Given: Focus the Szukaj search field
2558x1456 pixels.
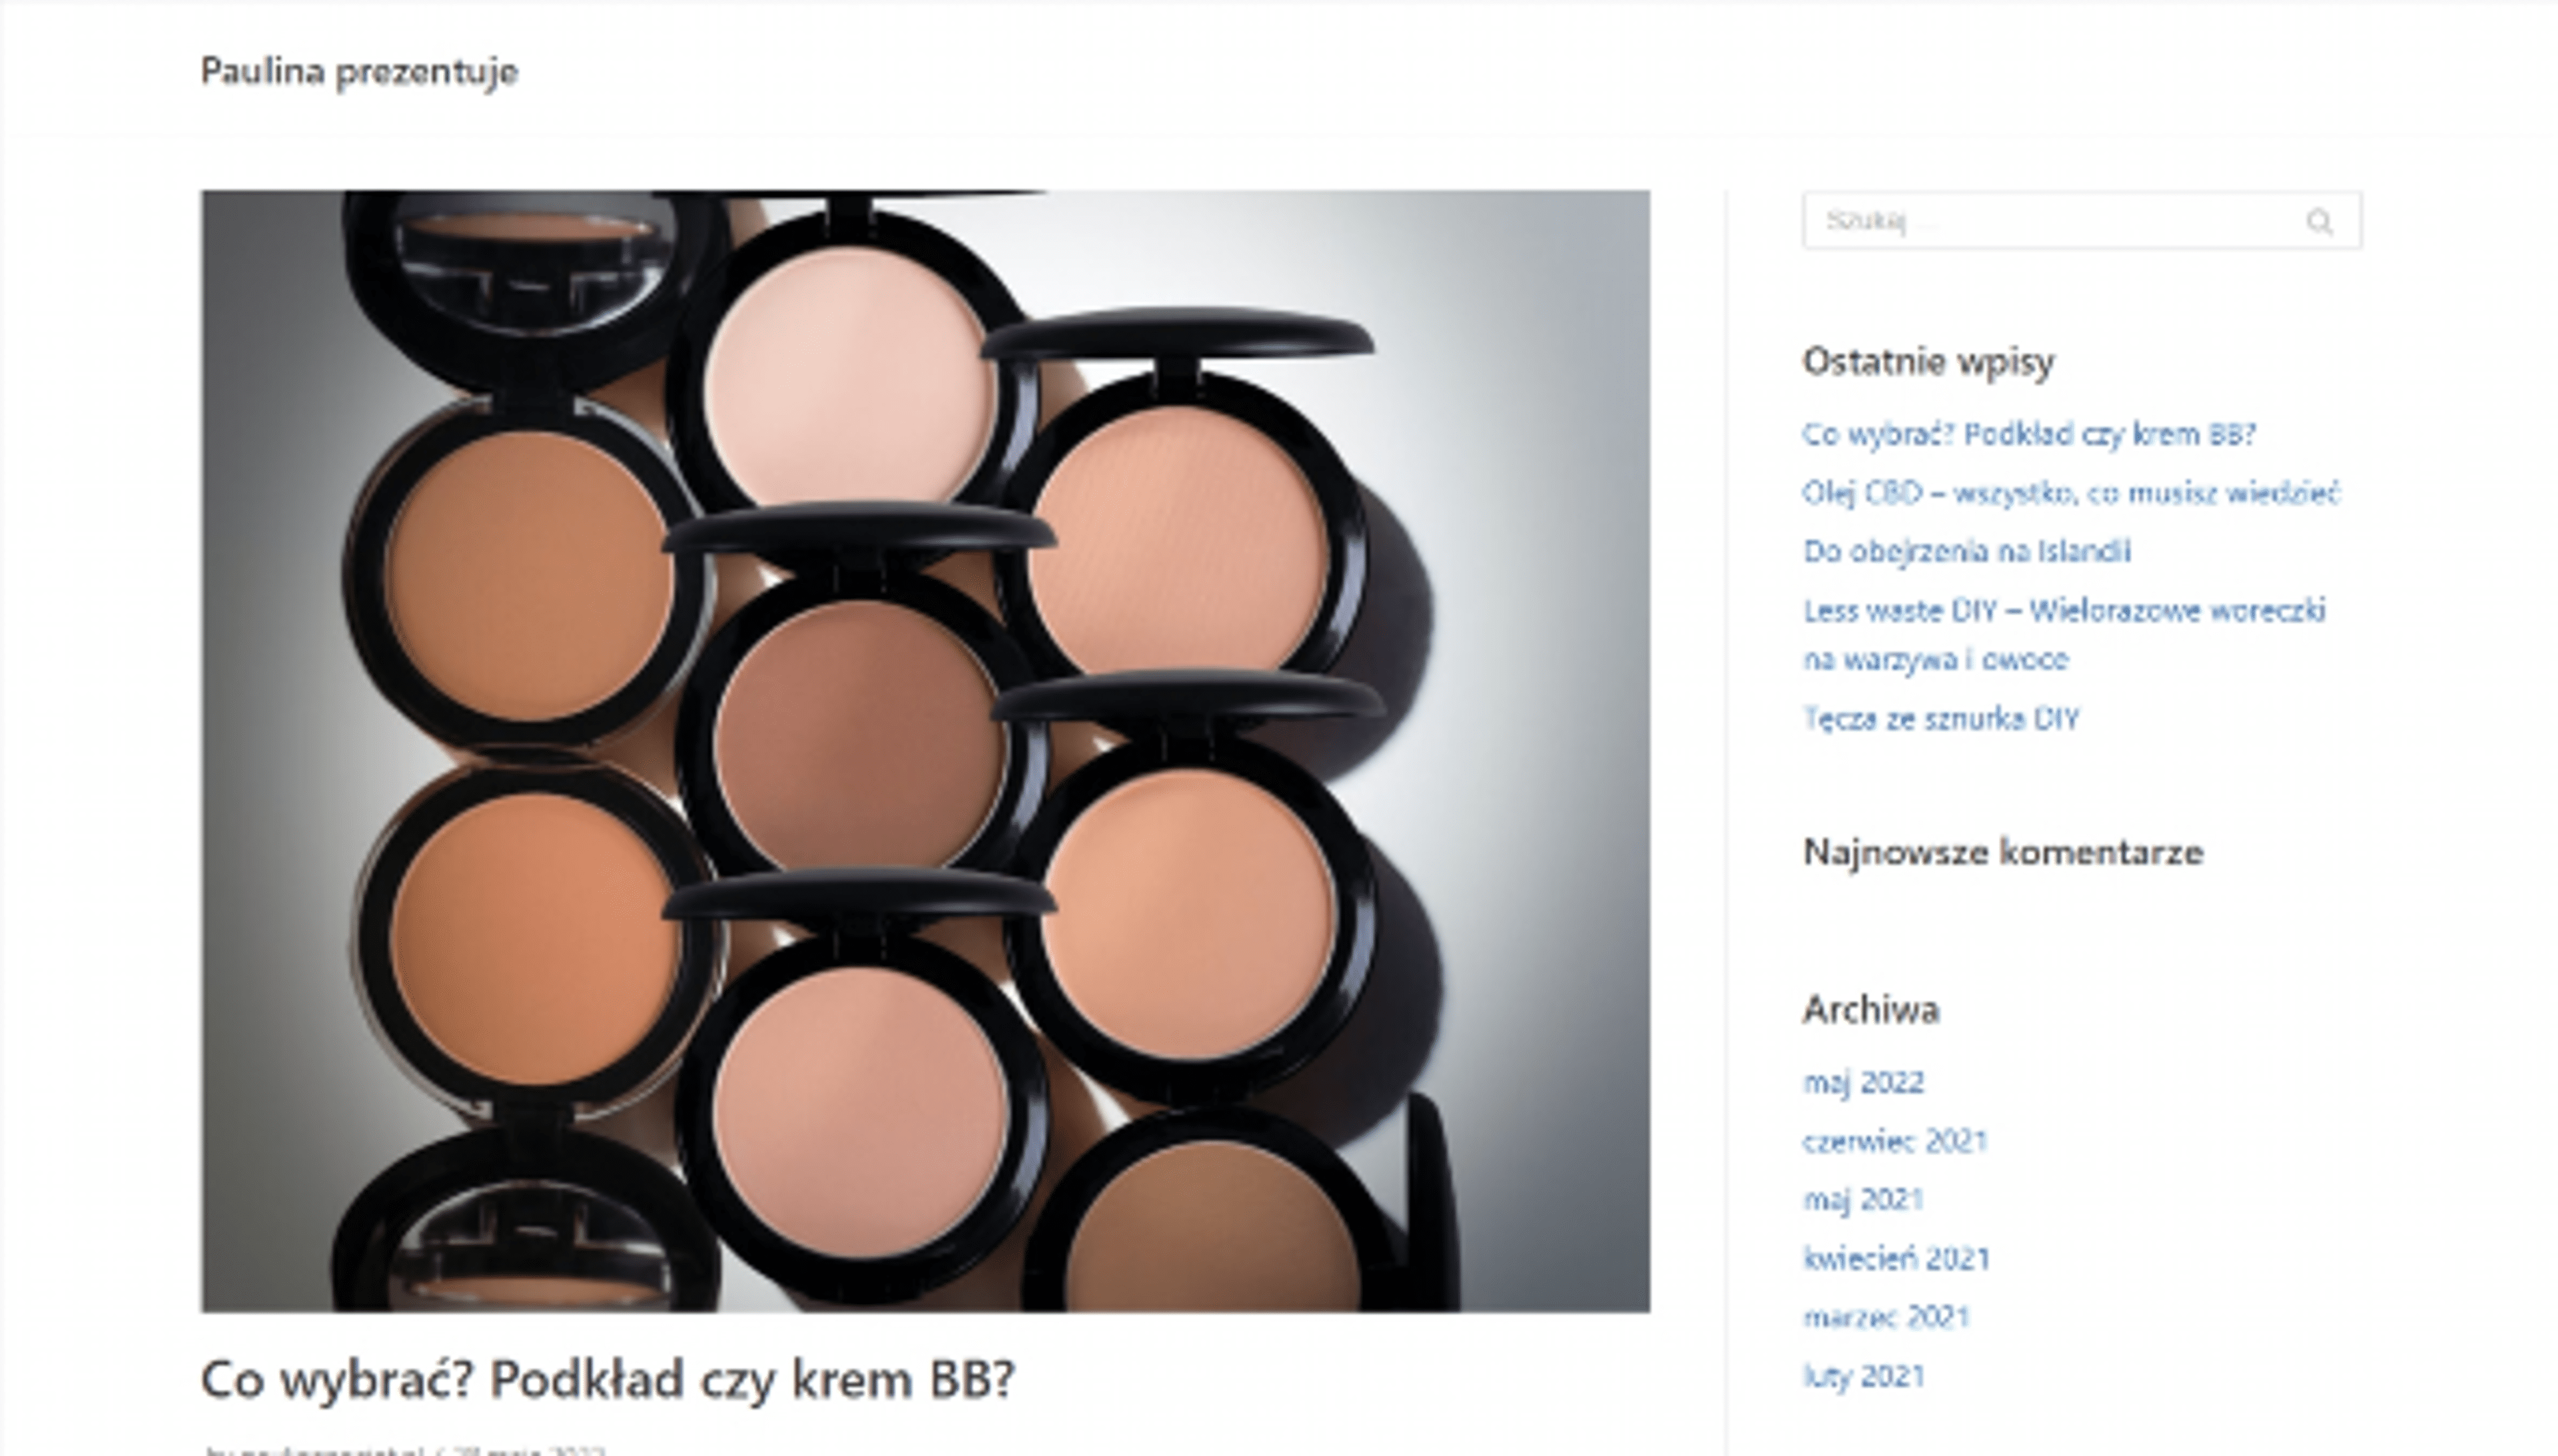Looking at the screenshot, I should [x=2082, y=220].
